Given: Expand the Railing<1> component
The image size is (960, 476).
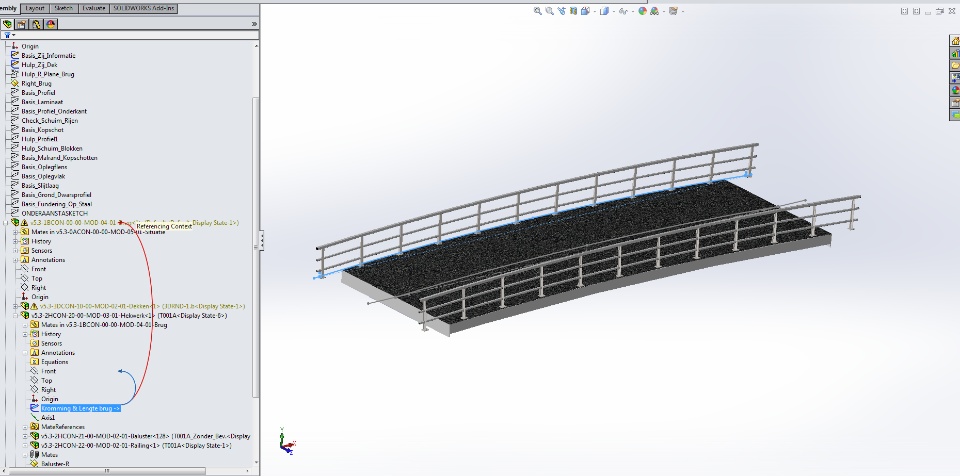Looking at the screenshot, I should point(25,445).
